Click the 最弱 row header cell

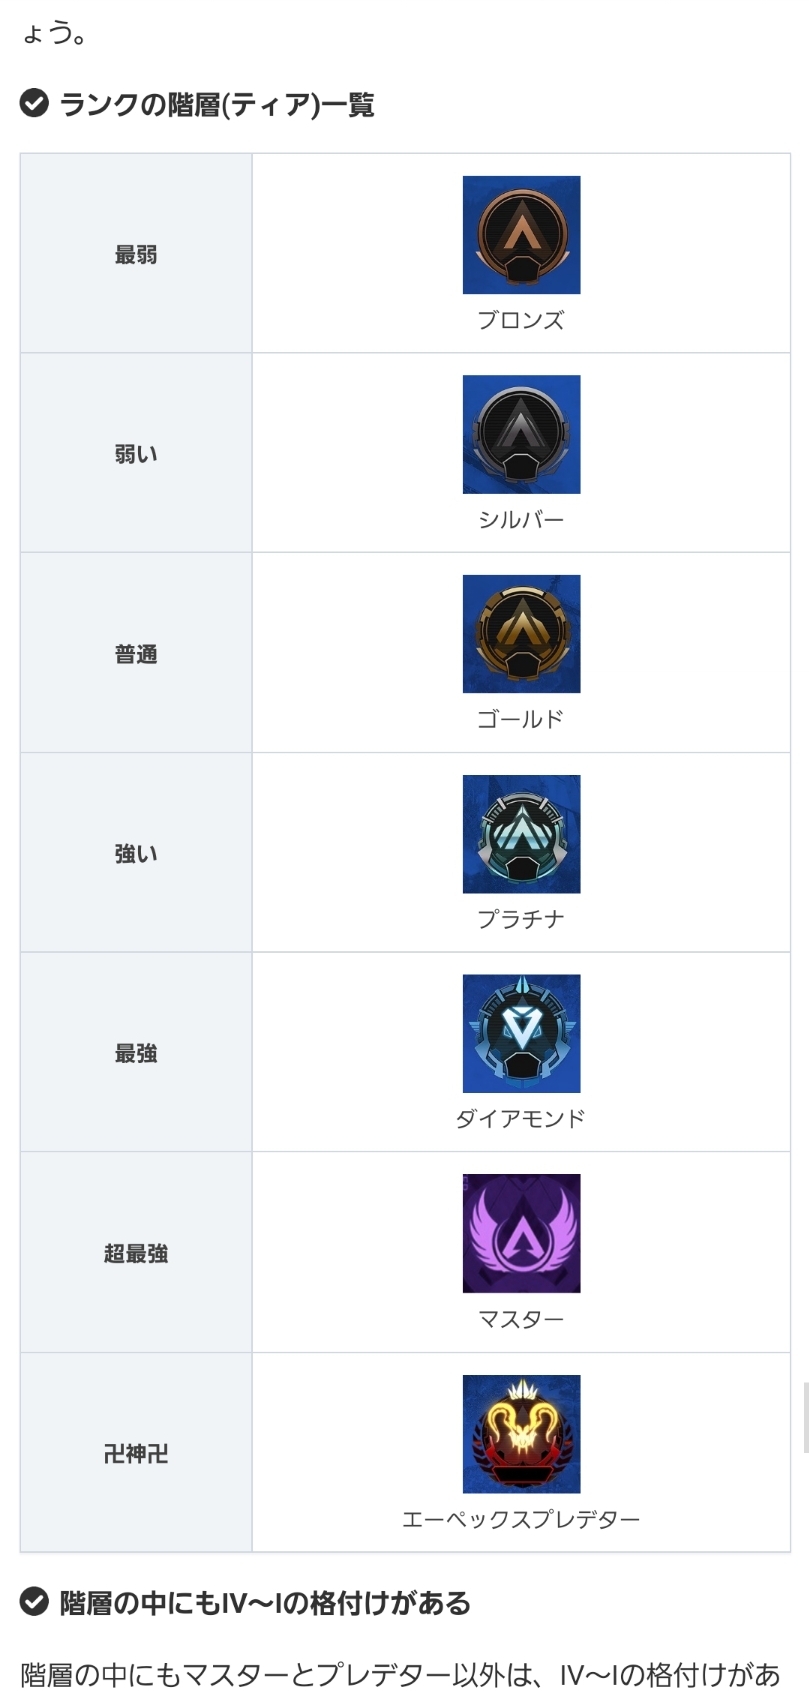tap(136, 253)
